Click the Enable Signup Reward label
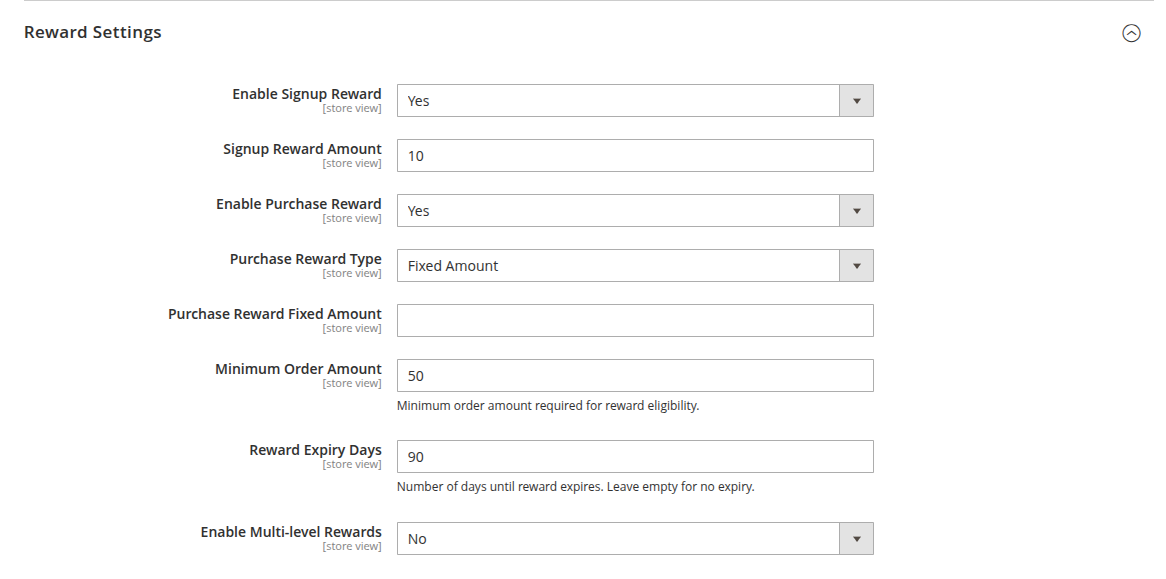The image size is (1166, 579). (307, 94)
